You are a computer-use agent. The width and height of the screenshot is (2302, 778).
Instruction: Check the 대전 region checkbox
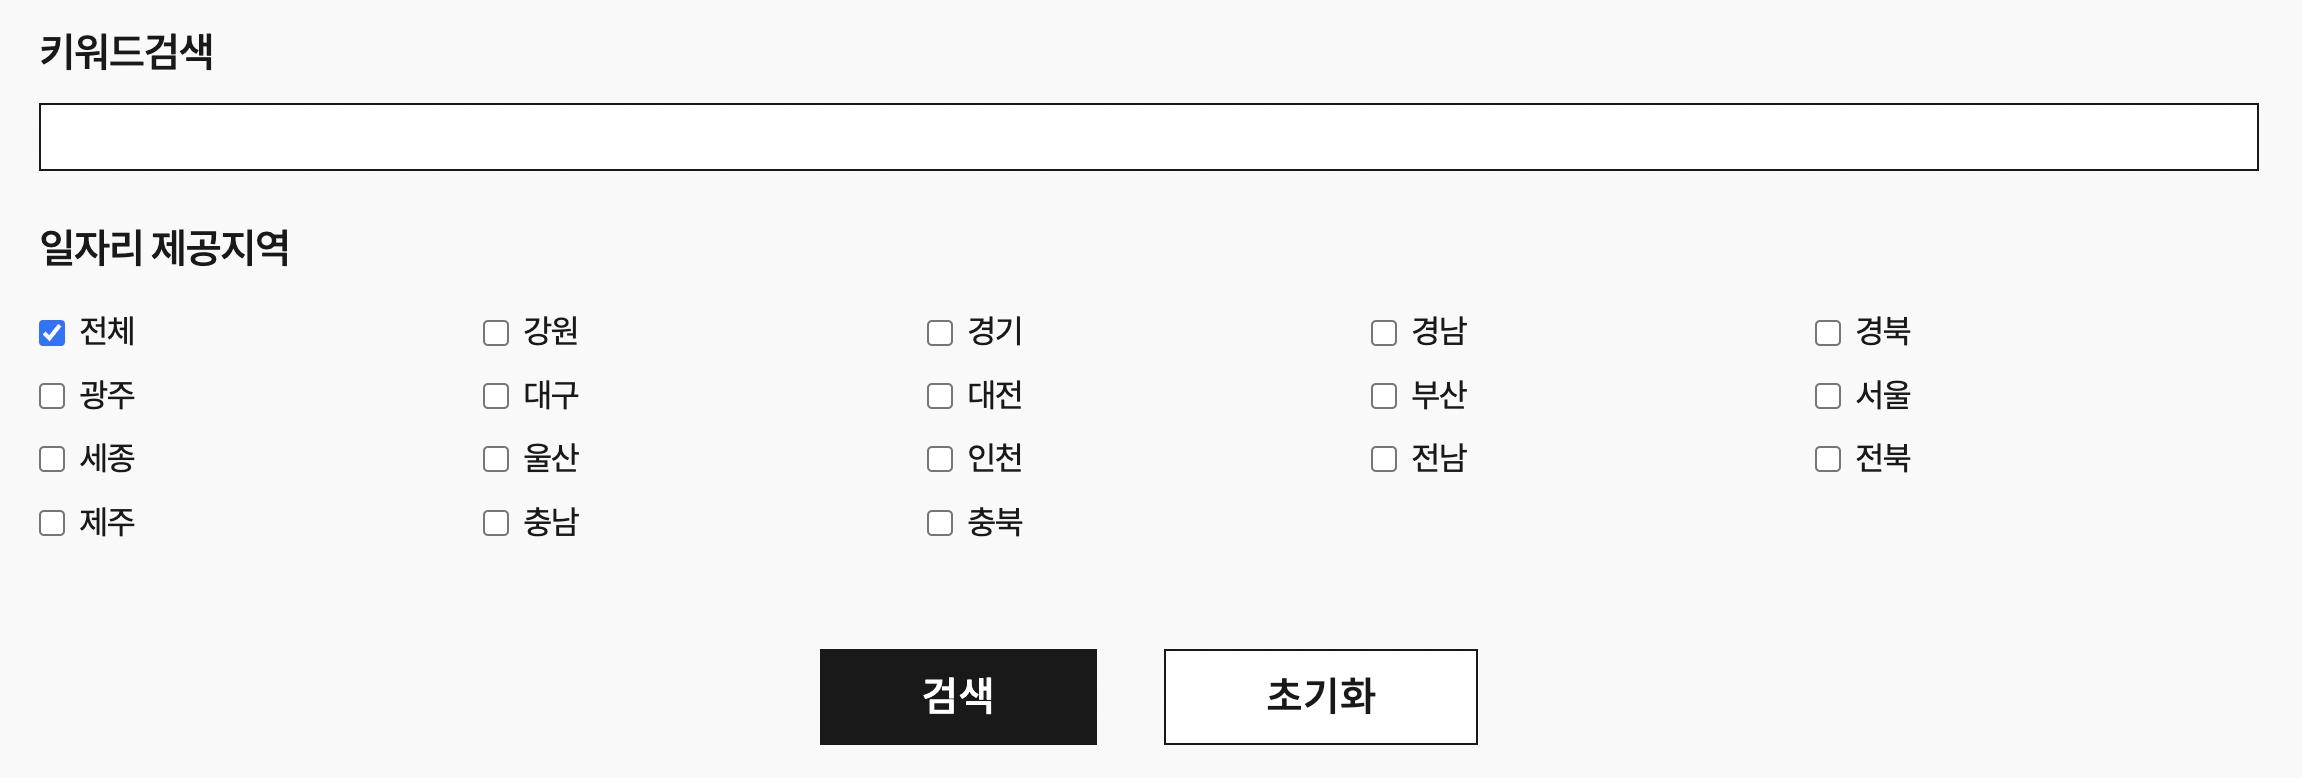click(938, 396)
